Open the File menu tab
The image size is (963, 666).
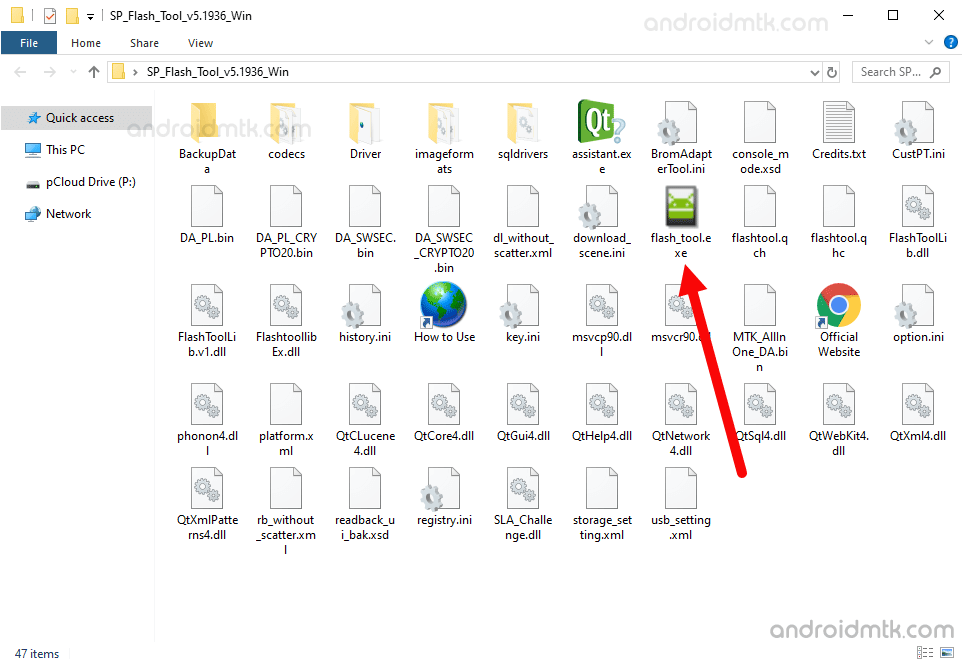click(29, 43)
